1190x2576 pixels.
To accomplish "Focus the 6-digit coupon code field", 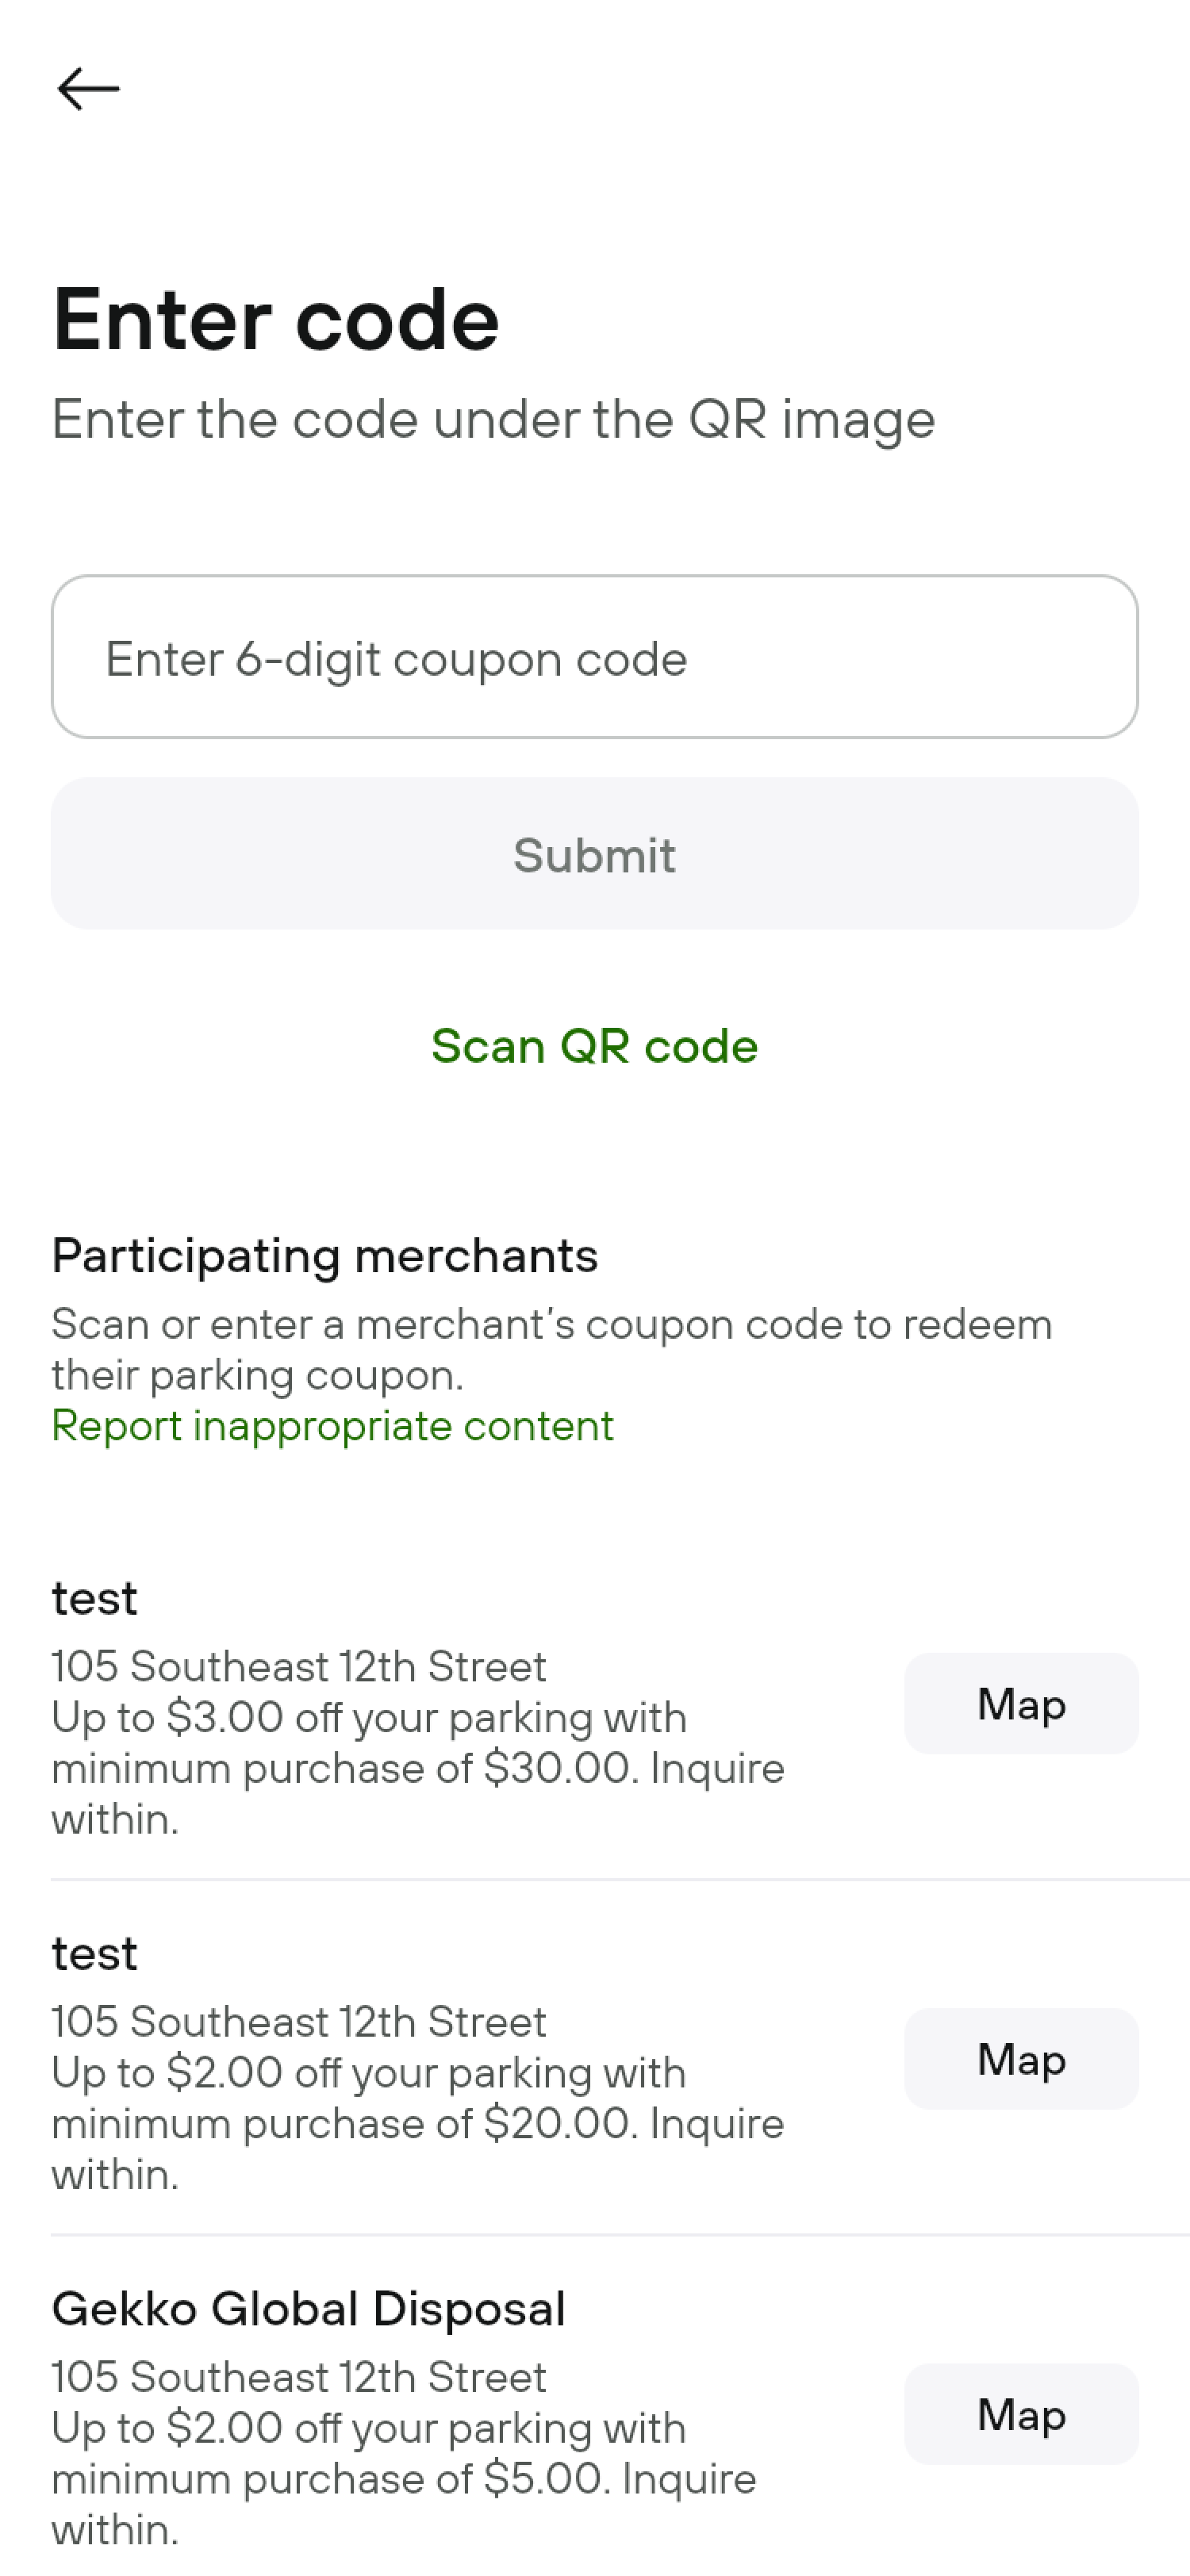I will pos(594,657).
